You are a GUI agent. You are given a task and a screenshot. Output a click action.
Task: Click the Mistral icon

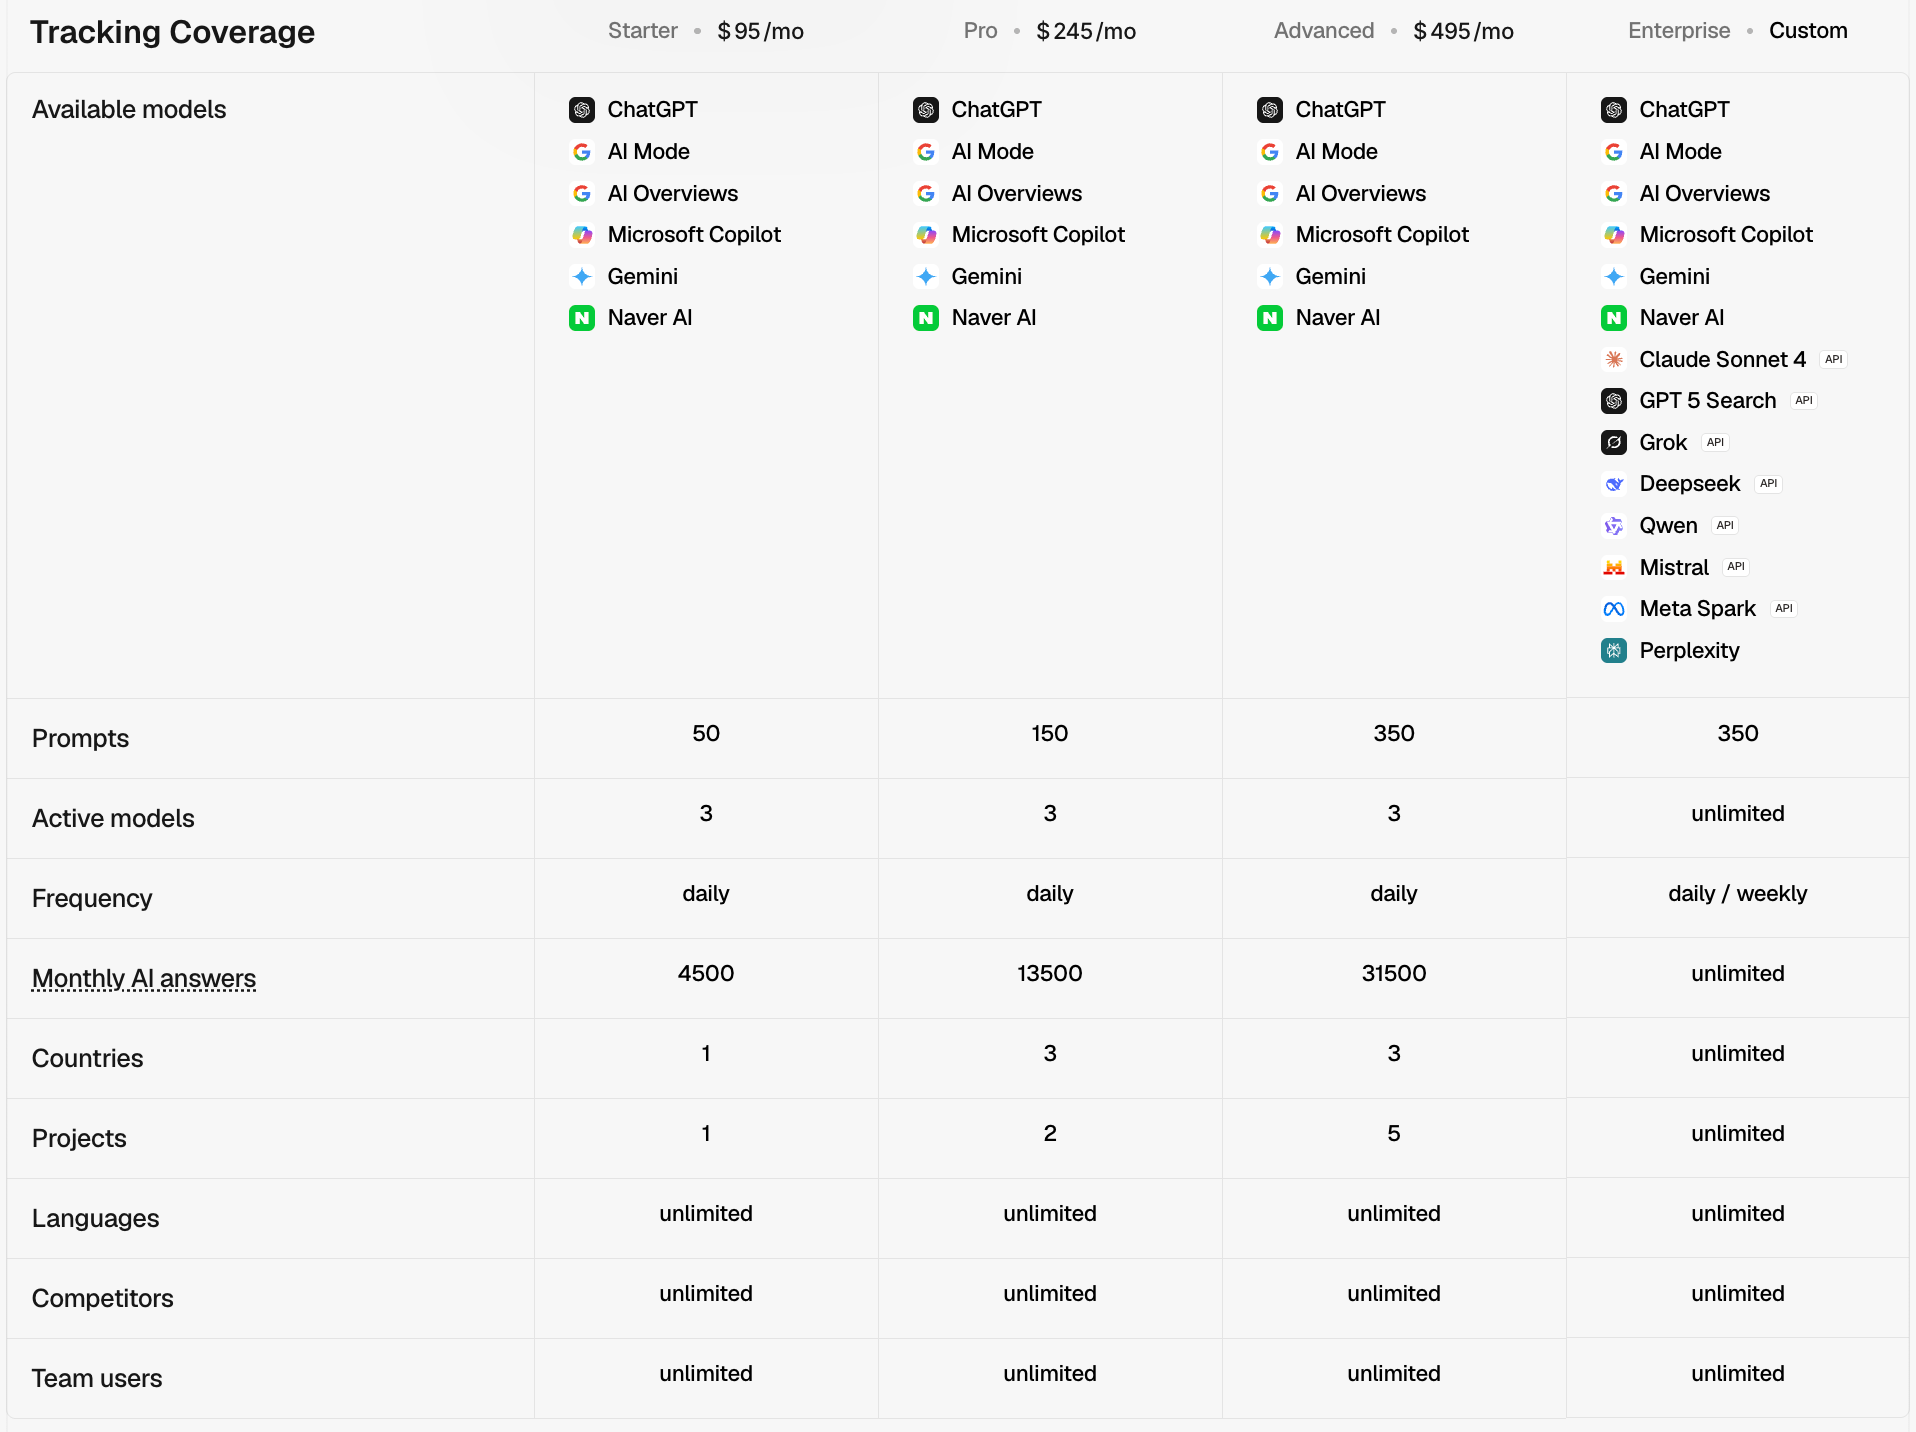coord(1614,568)
